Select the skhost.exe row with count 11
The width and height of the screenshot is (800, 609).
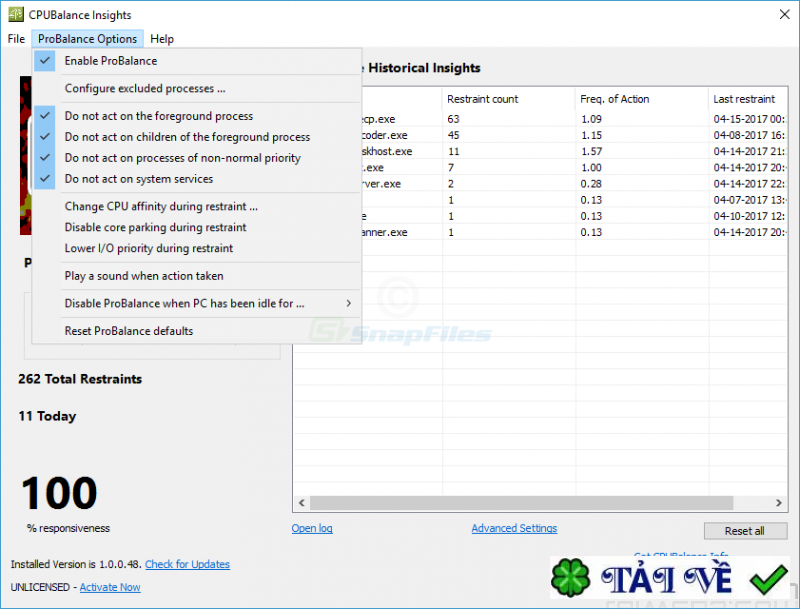tap(541, 151)
